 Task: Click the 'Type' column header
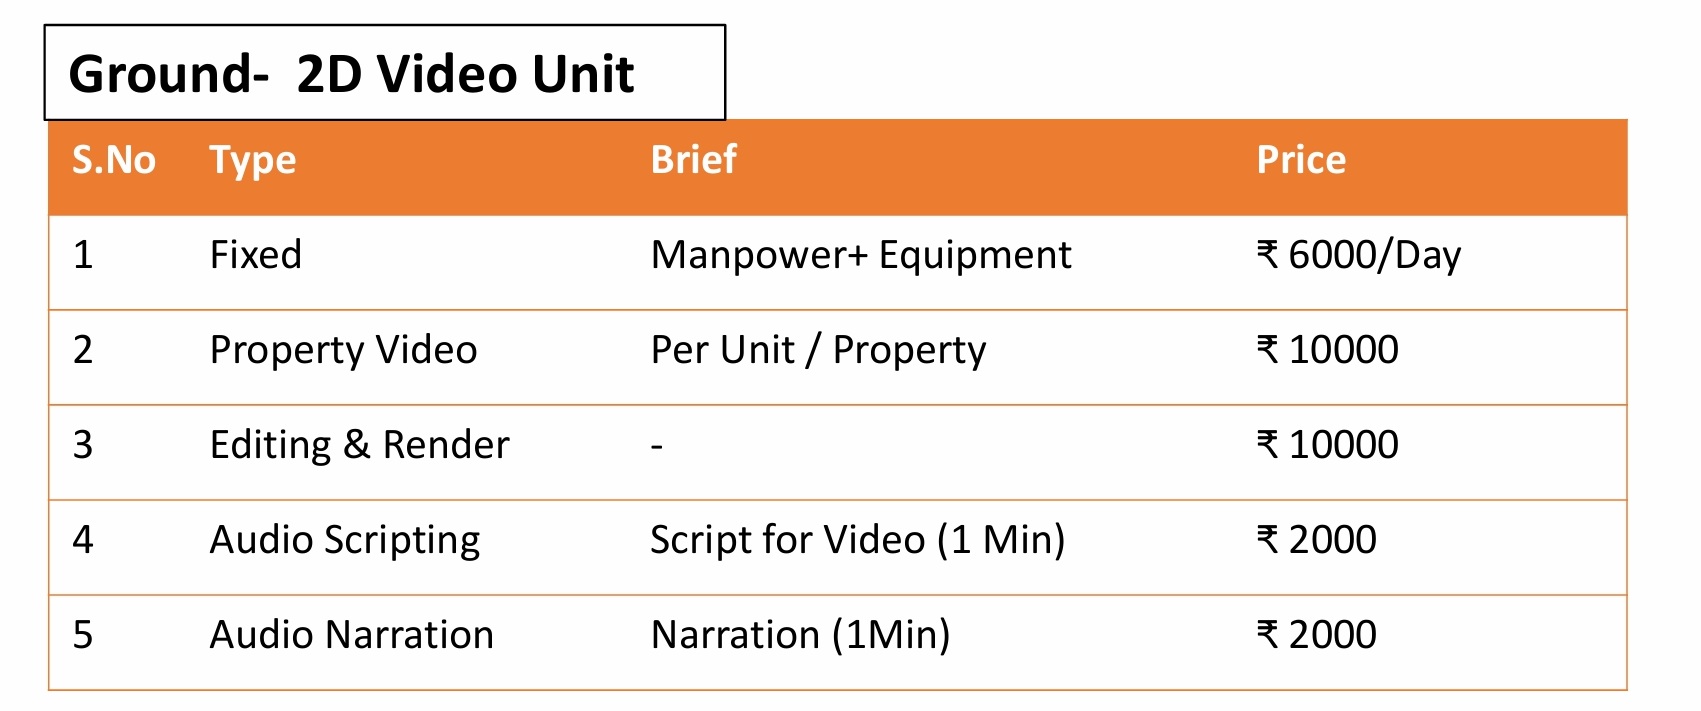tap(253, 160)
